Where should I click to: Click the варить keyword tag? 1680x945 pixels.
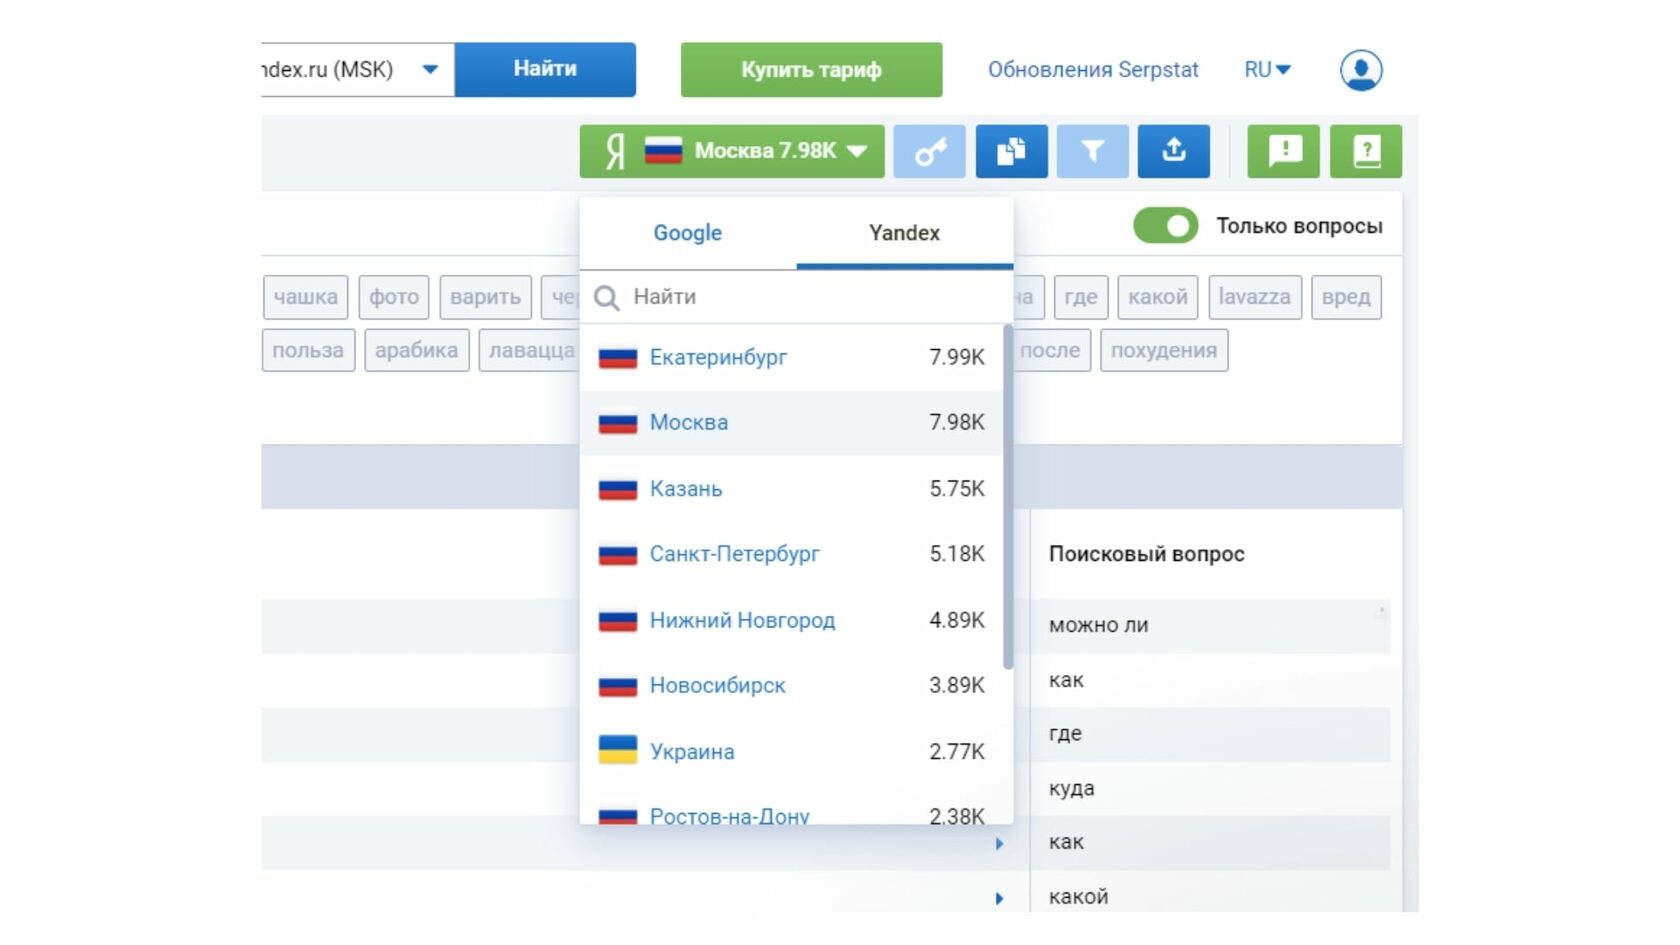[x=485, y=297]
